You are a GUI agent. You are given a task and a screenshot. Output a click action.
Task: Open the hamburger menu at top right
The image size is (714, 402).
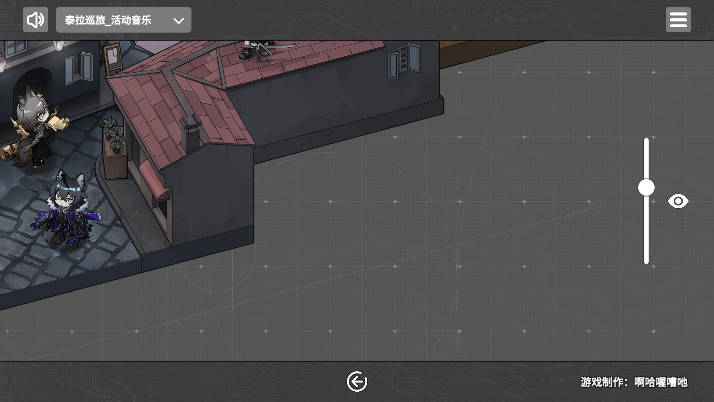click(x=678, y=20)
